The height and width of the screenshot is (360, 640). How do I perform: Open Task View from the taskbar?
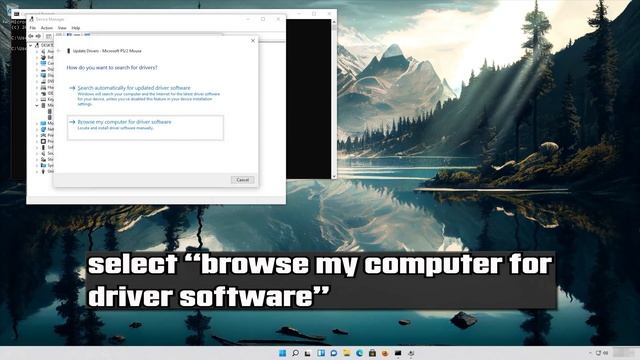pos(308,353)
